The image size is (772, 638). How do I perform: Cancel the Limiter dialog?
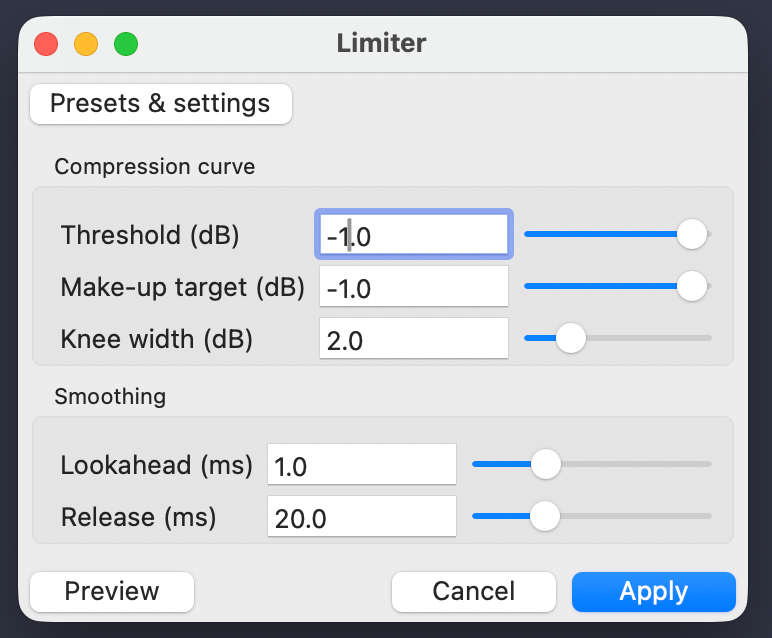click(473, 591)
